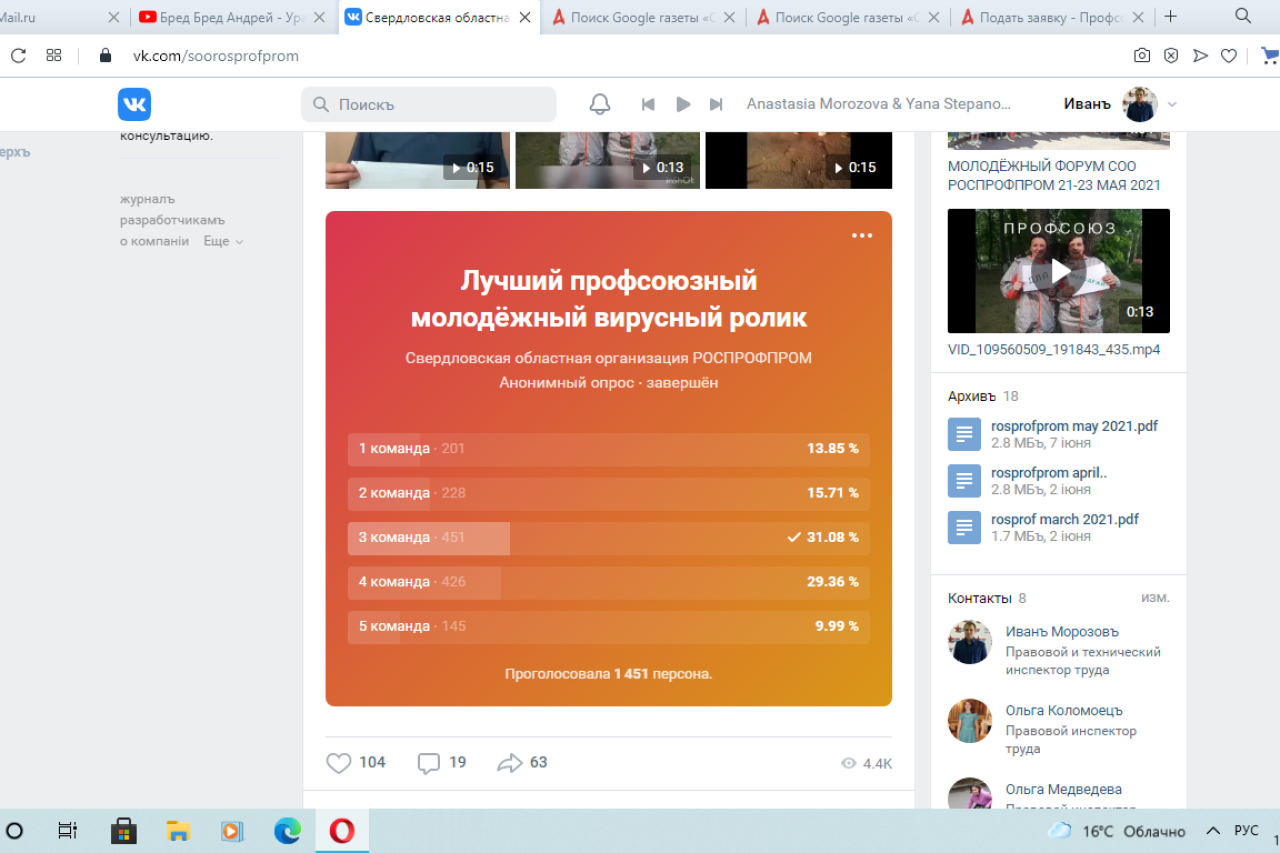Take a snapshot with the camera icon
The width and height of the screenshot is (1280, 853).
pos(1142,56)
